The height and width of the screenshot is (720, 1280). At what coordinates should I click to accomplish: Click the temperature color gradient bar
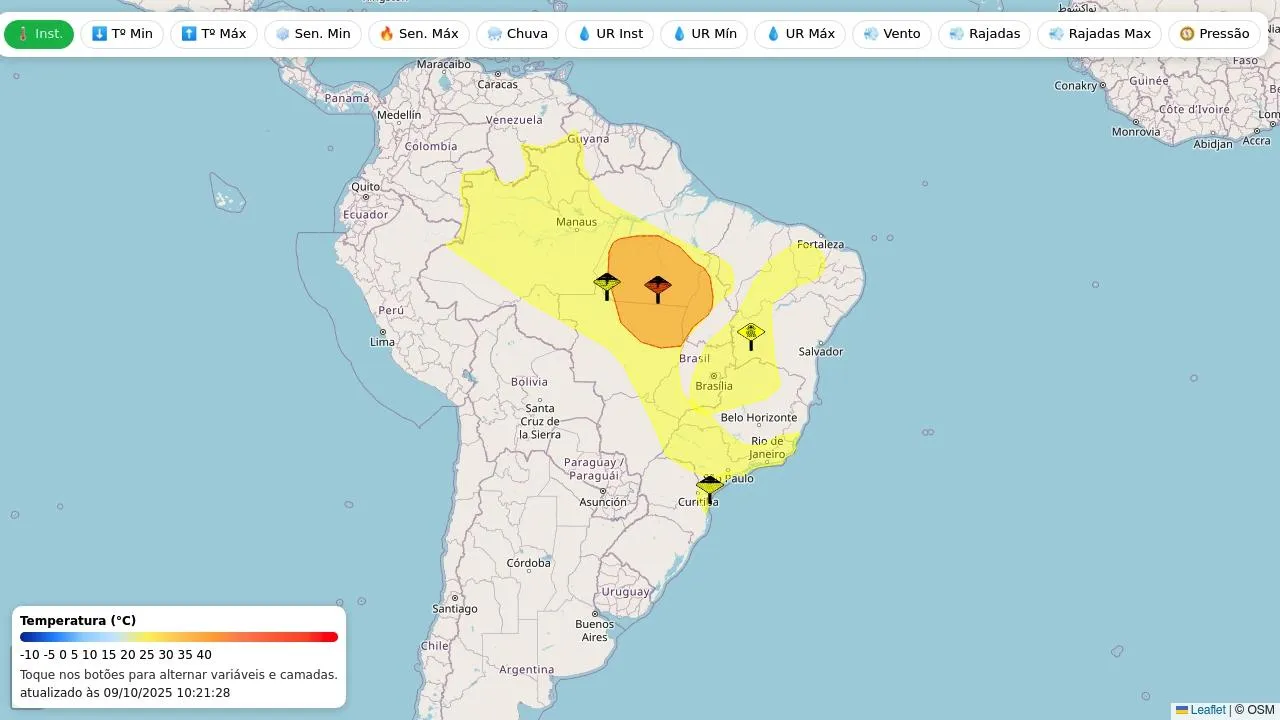(179, 637)
